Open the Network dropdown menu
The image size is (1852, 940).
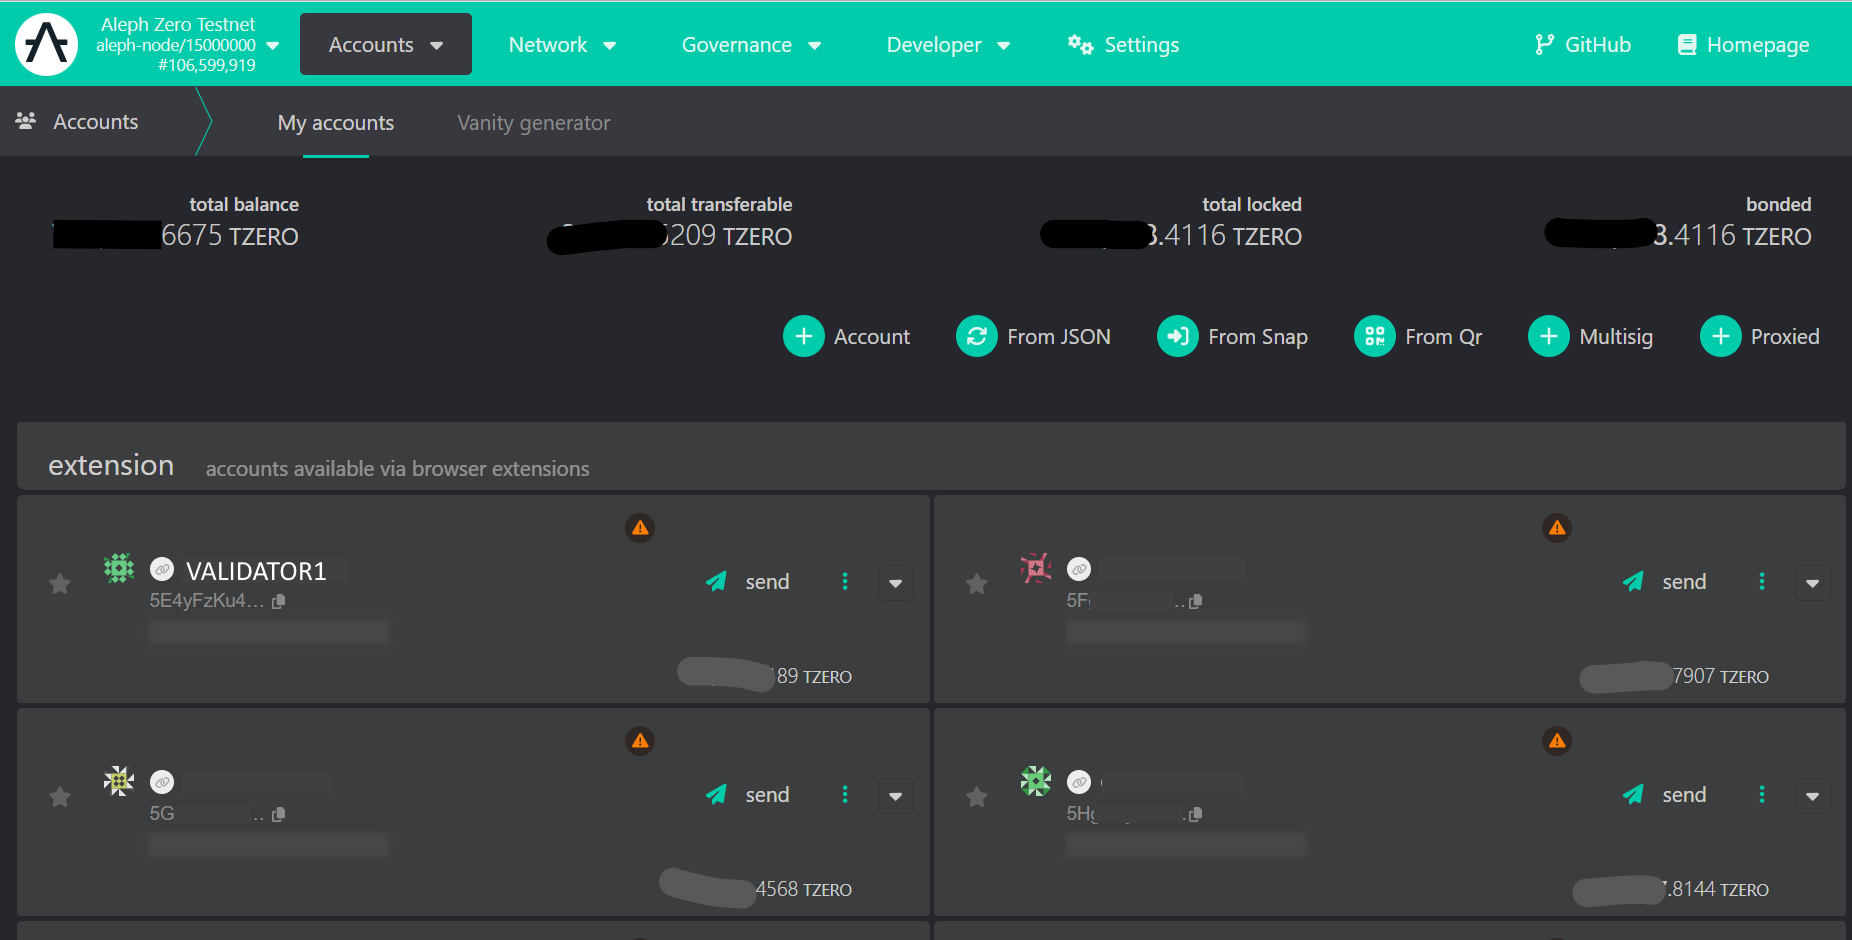pyautogui.click(x=562, y=45)
